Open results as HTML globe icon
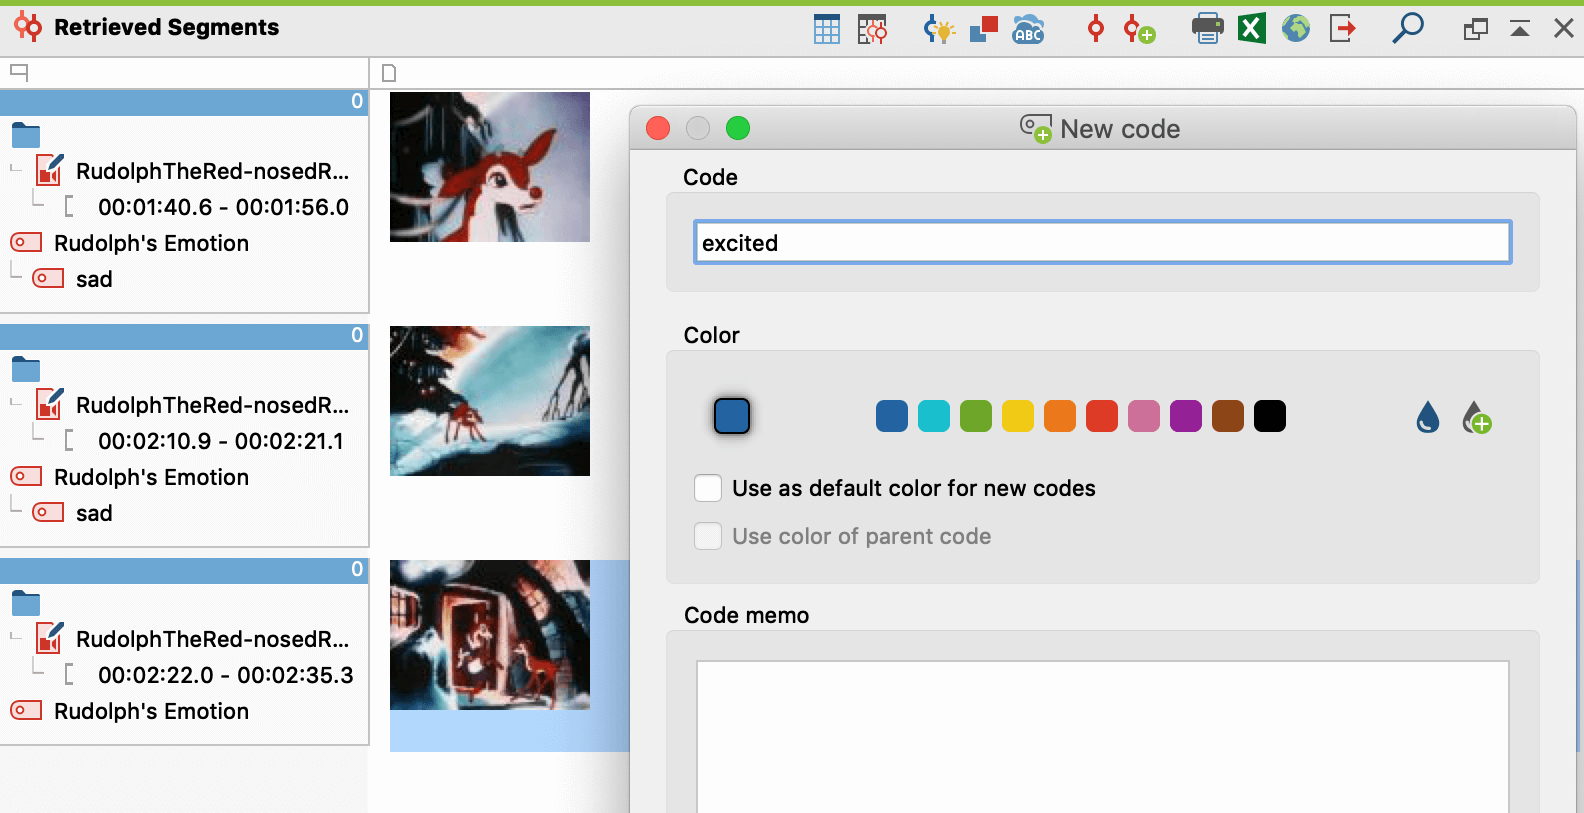 1296,28
